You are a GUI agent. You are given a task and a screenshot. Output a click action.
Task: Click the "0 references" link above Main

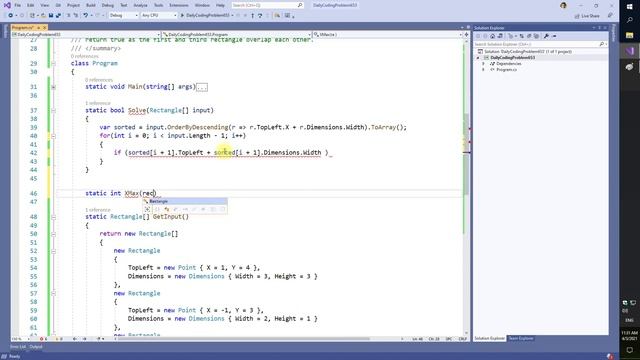99,80
